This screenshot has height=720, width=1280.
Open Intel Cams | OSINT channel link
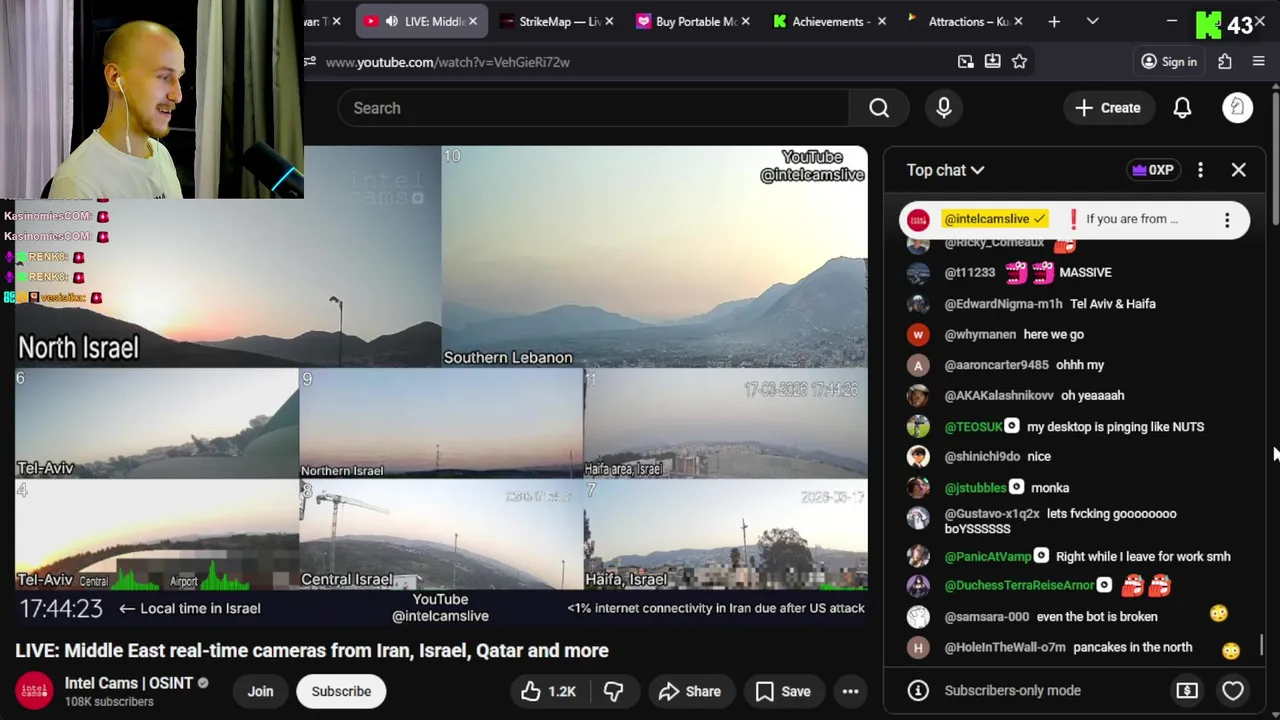[129, 683]
